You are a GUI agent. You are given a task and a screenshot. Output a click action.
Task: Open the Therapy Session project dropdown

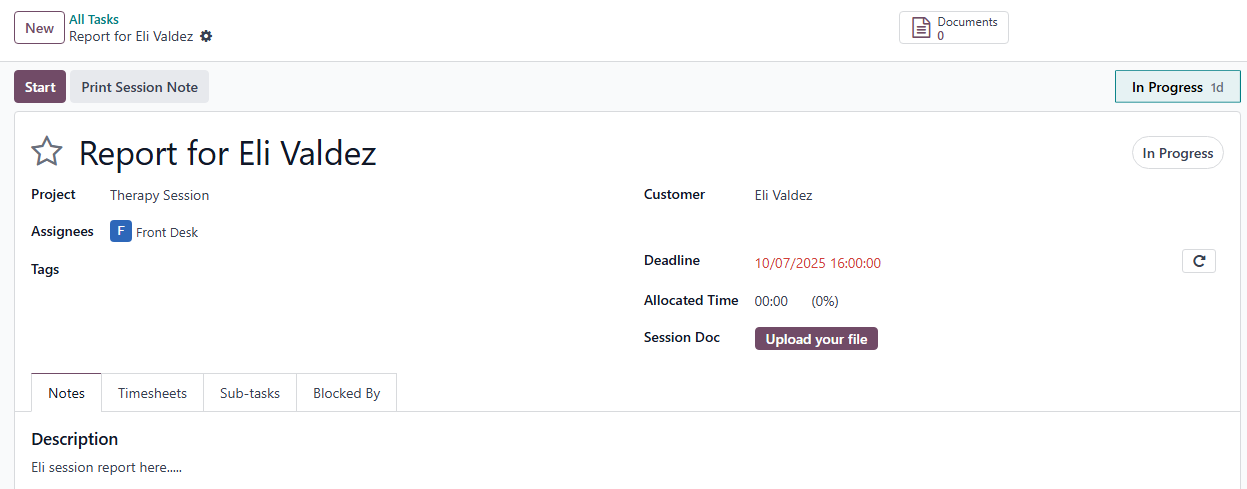point(160,195)
